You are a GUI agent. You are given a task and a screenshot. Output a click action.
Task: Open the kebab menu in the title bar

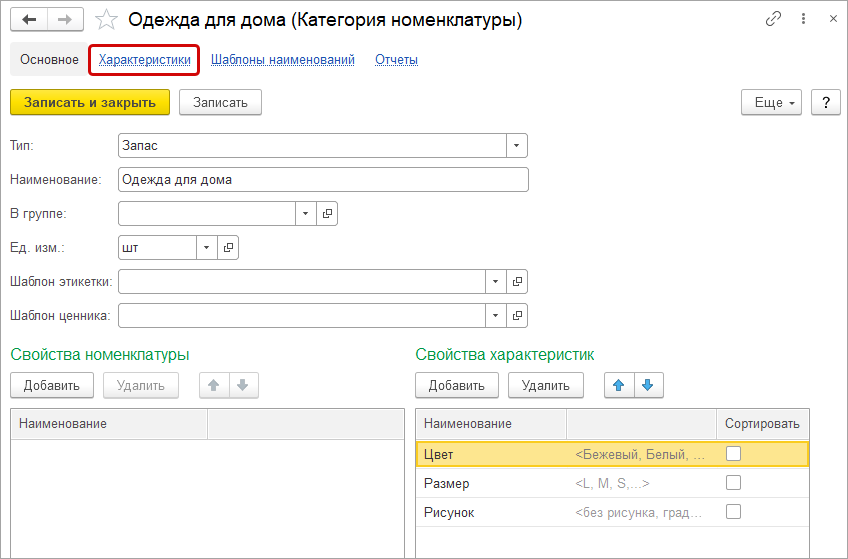(804, 19)
